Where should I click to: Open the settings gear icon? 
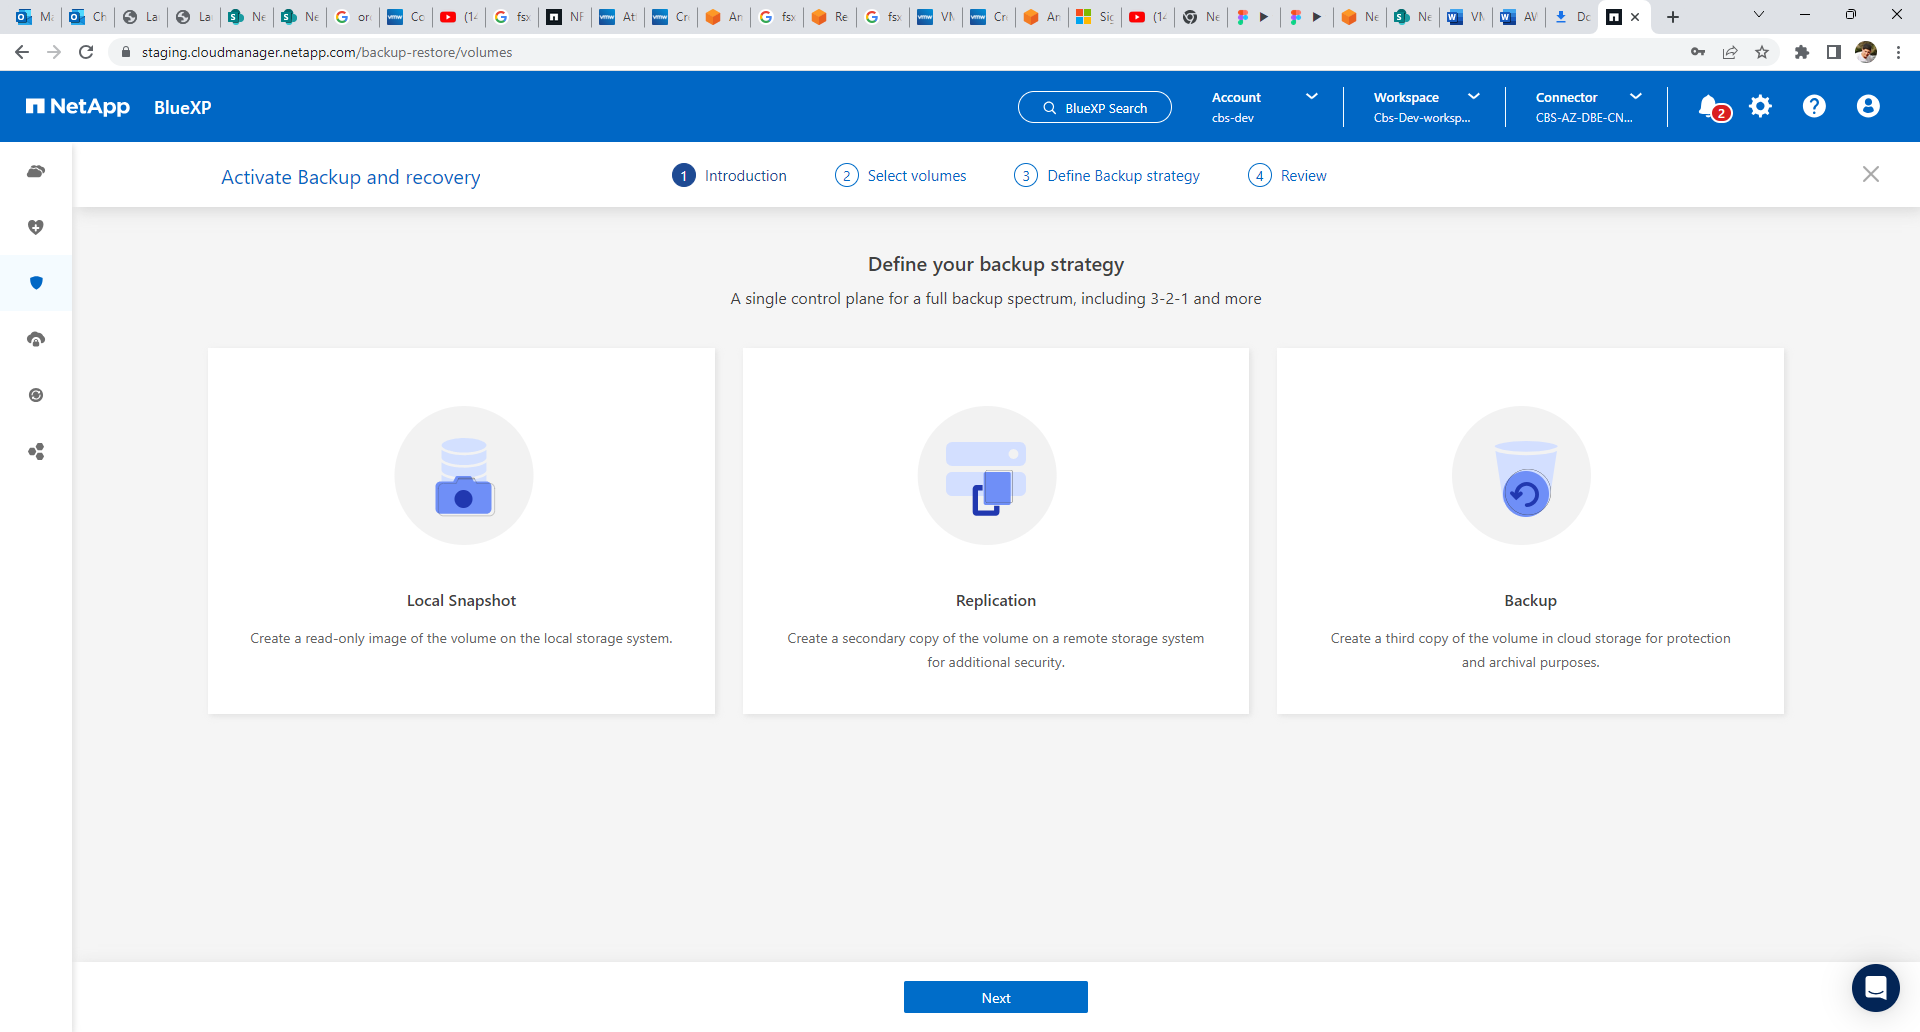point(1761,107)
